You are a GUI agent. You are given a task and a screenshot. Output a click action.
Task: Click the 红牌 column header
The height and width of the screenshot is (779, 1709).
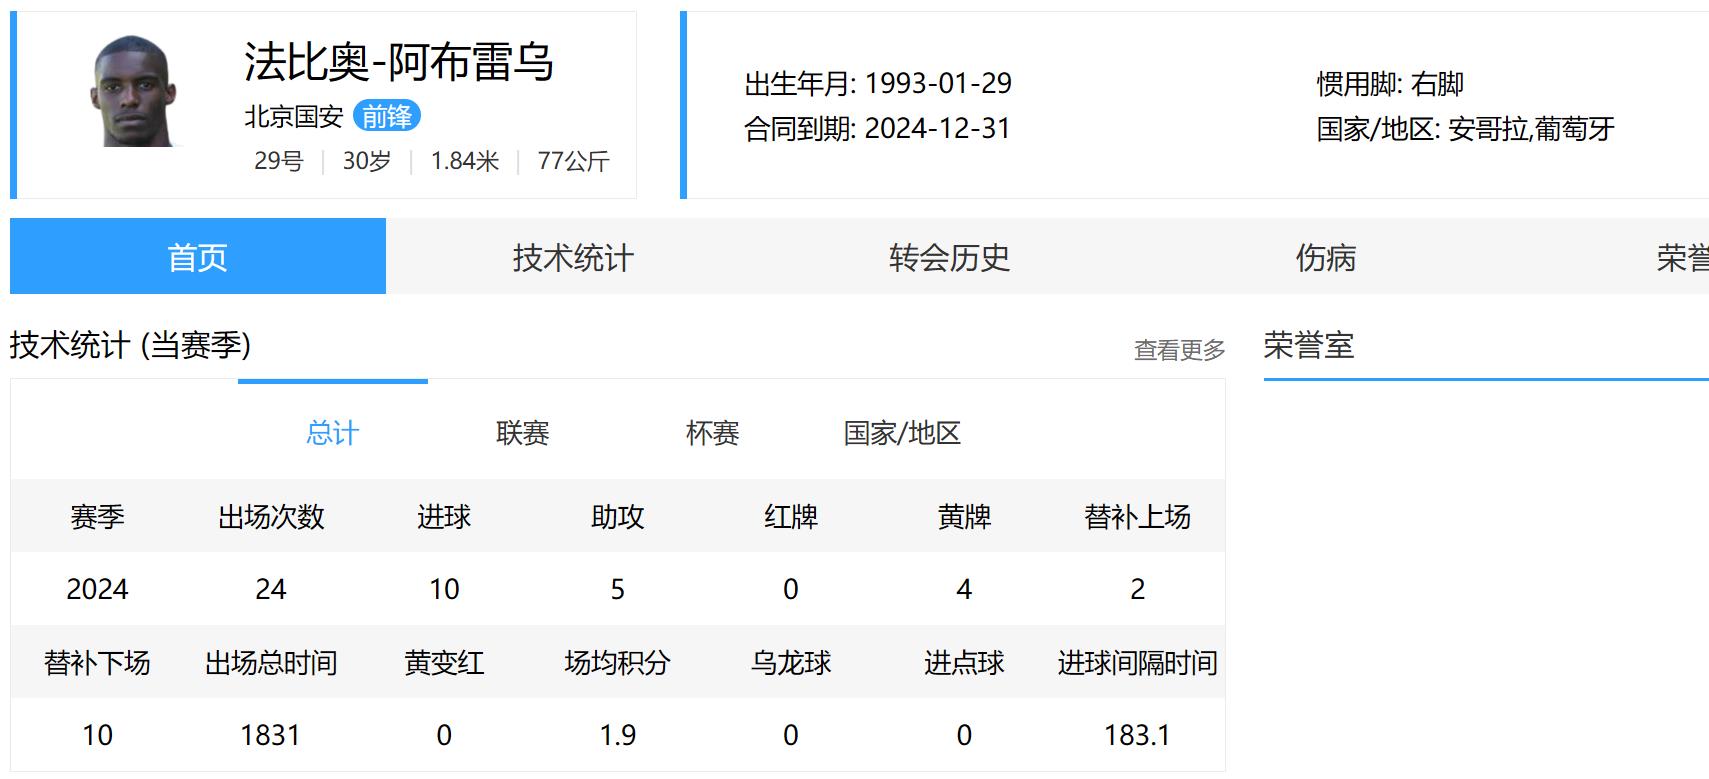(x=791, y=517)
